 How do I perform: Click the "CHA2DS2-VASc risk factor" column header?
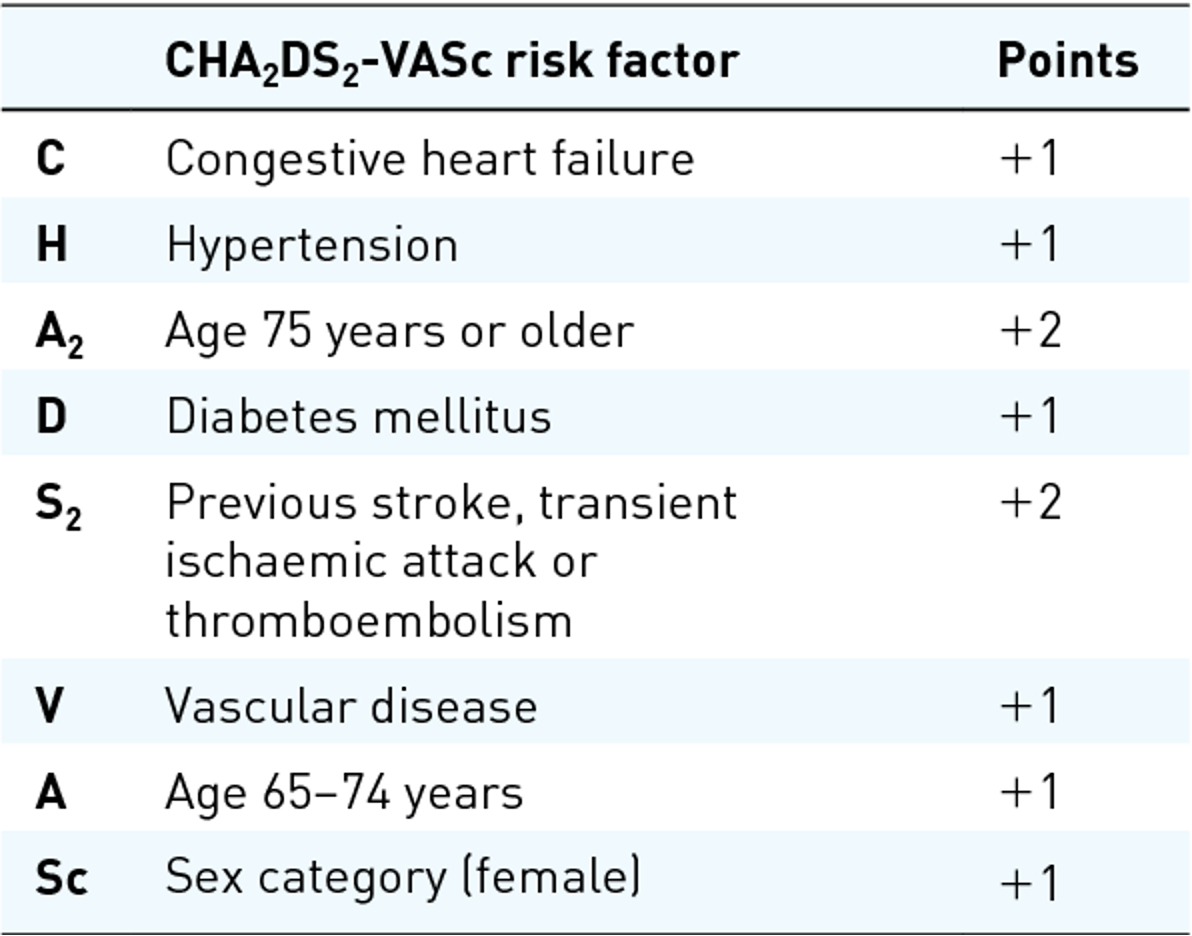pyautogui.click(x=451, y=62)
